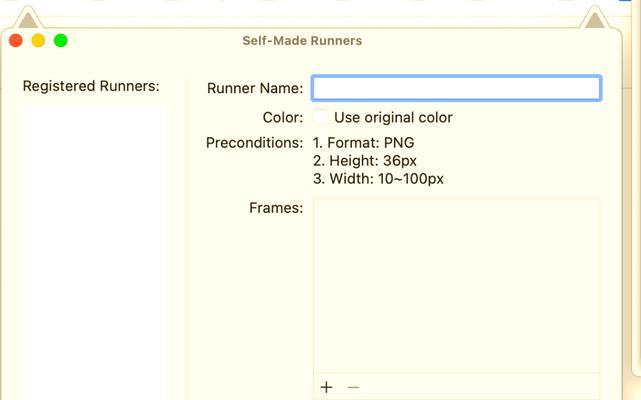Enable the Use original color checkbox
Screen dimensions: 641x400
pyautogui.click(x=320, y=117)
